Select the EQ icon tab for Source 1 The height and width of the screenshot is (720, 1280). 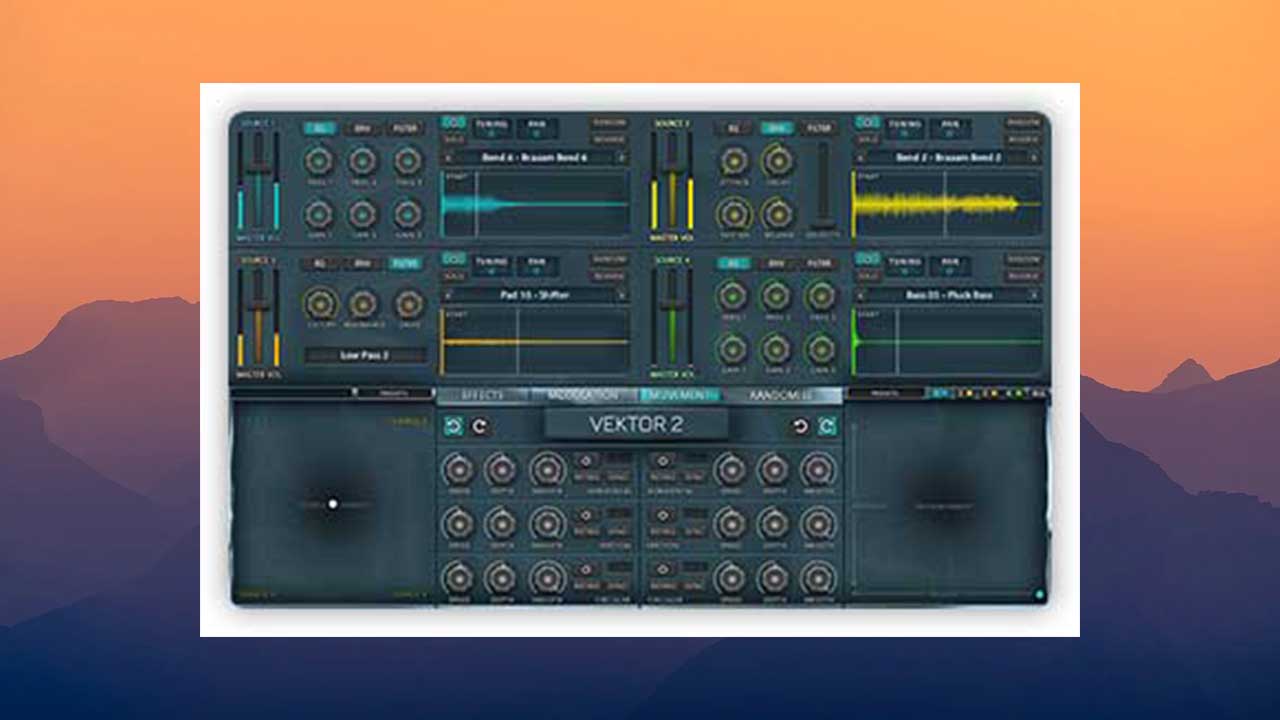point(319,126)
